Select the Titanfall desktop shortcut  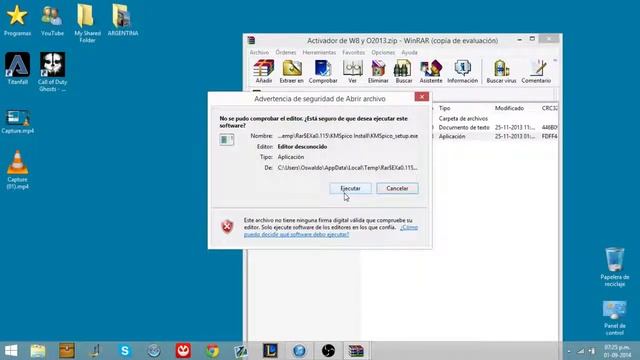(18, 69)
